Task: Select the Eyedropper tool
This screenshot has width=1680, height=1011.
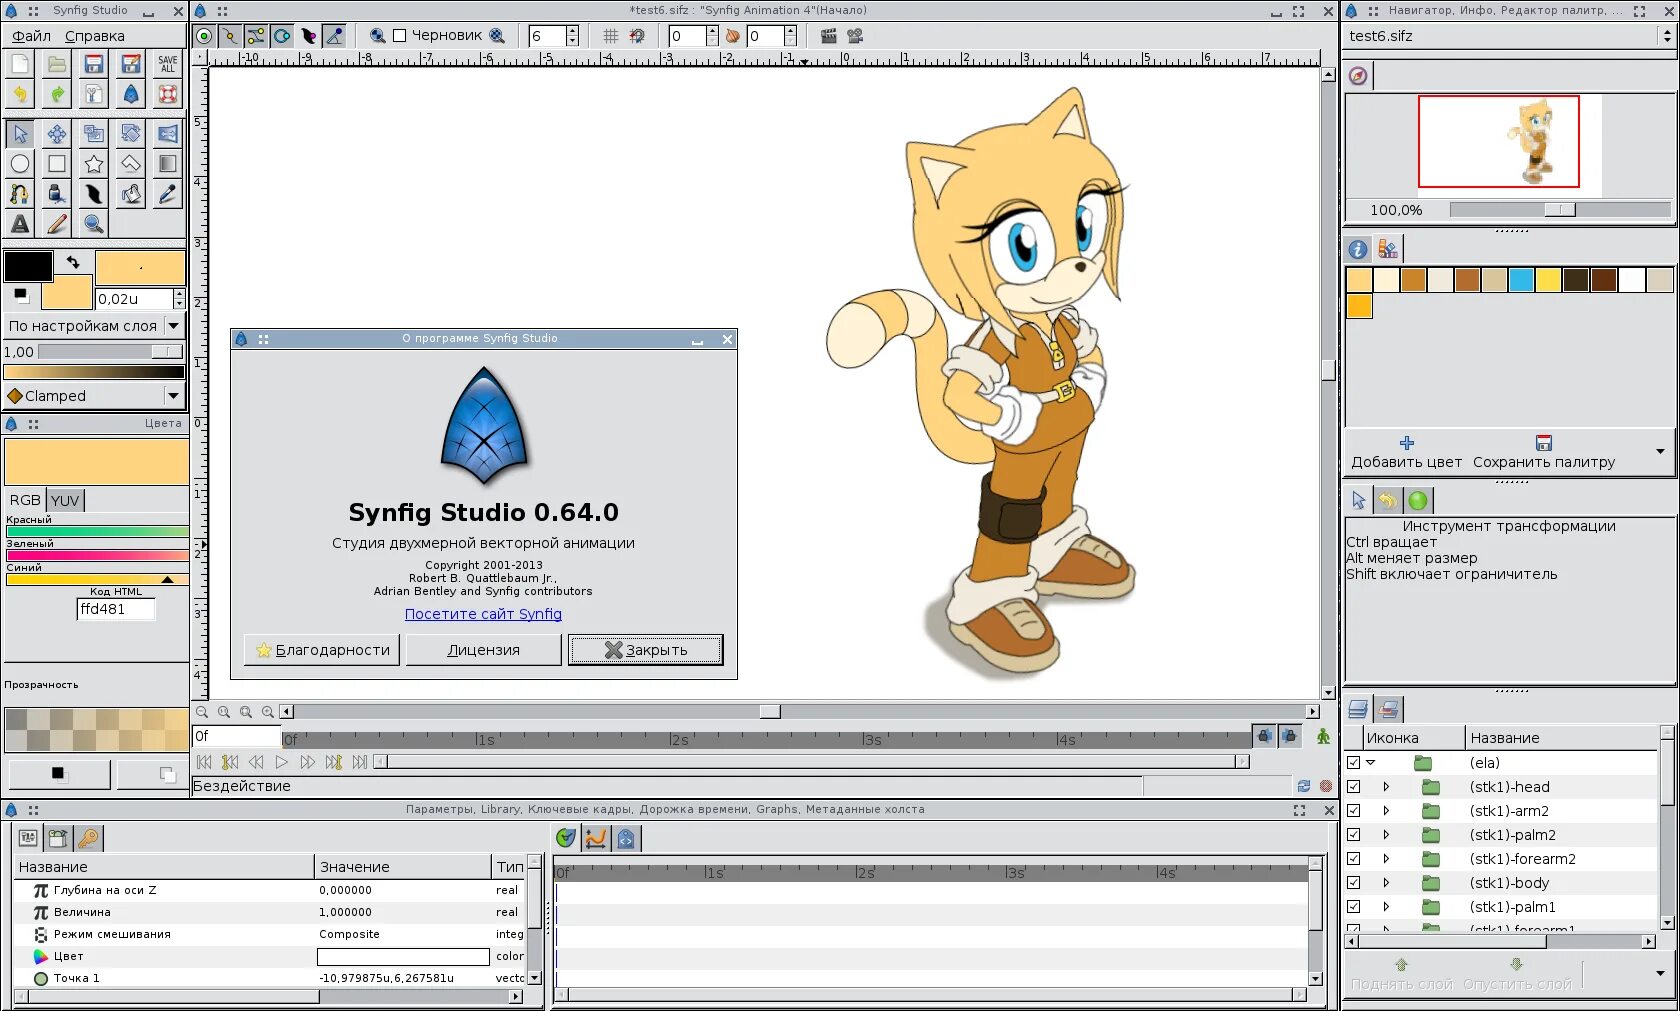Action: (x=168, y=194)
